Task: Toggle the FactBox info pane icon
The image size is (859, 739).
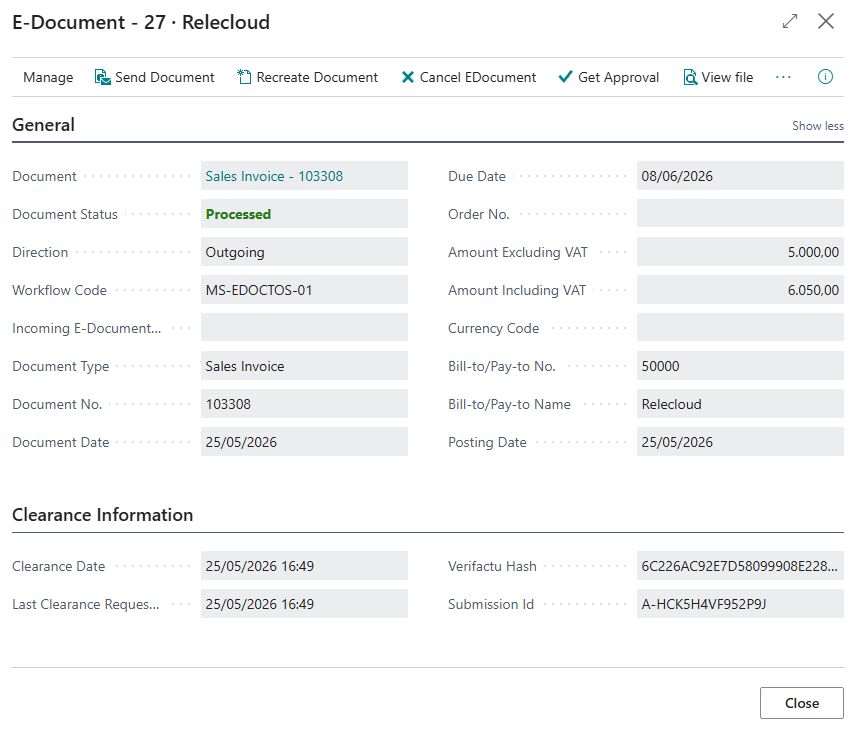Action: click(x=825, y=77)
